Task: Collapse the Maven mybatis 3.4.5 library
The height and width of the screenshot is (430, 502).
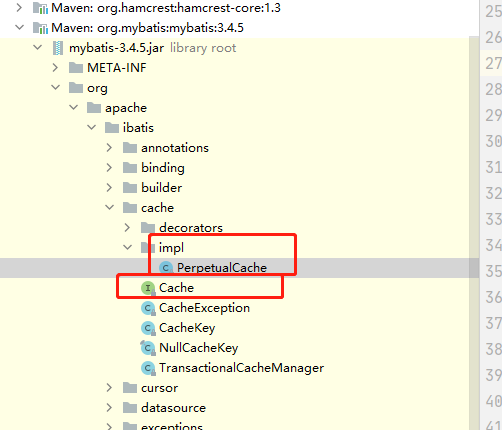Action: pyautogui.click(x=20, y=27)
